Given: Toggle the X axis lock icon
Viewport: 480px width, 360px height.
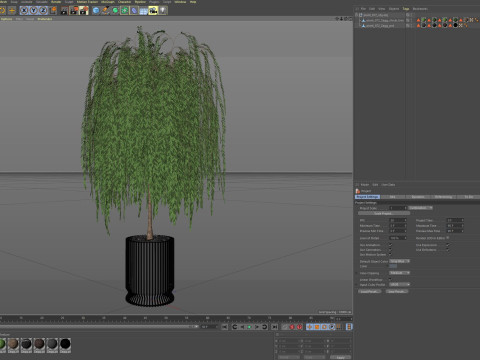Looking at the screenshot, I should click(x=24, y=10).
